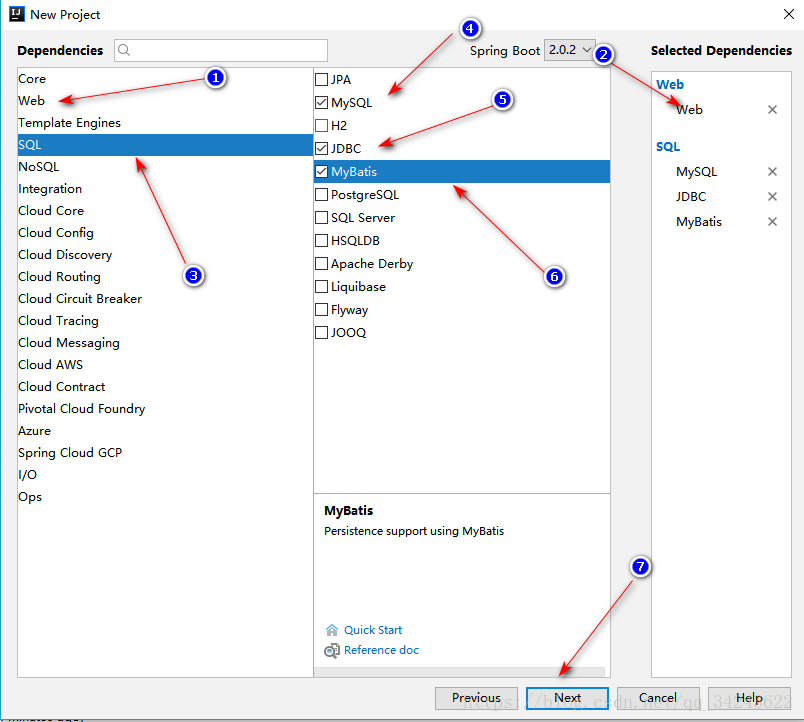Select the Cloud AWS category

click(165, 365)
